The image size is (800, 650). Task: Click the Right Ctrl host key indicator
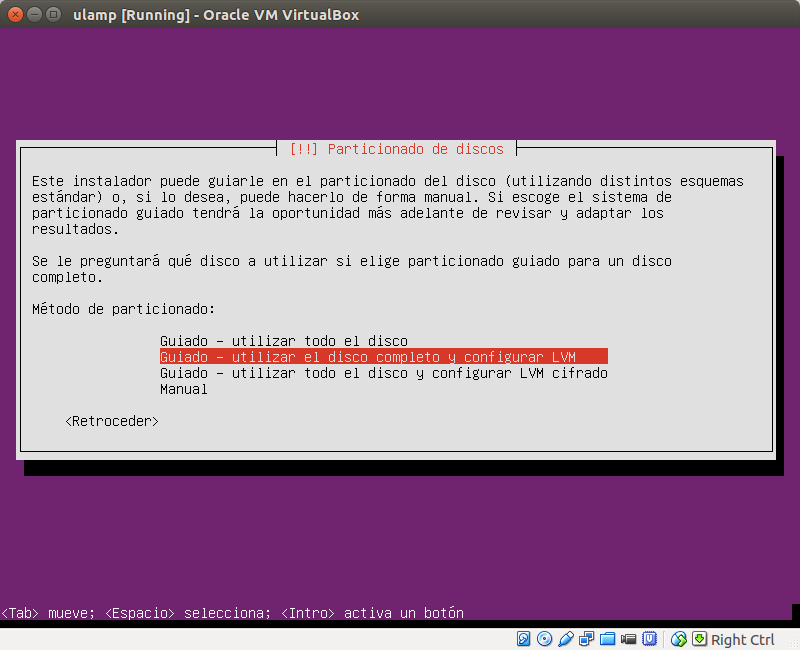click(741, 638)
